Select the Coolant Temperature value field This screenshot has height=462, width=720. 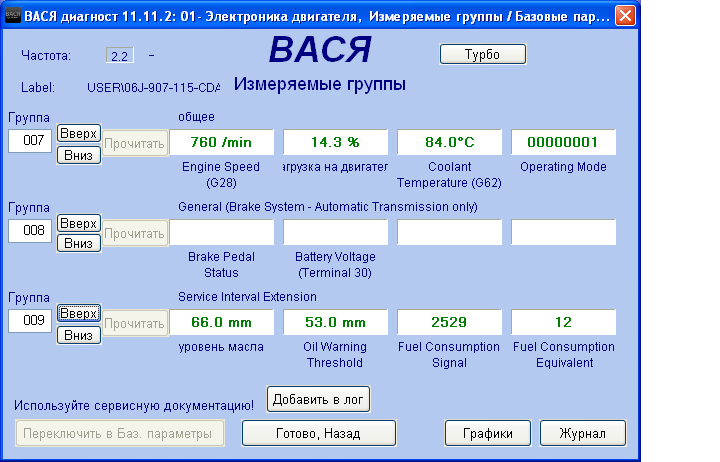coord(449,142)
